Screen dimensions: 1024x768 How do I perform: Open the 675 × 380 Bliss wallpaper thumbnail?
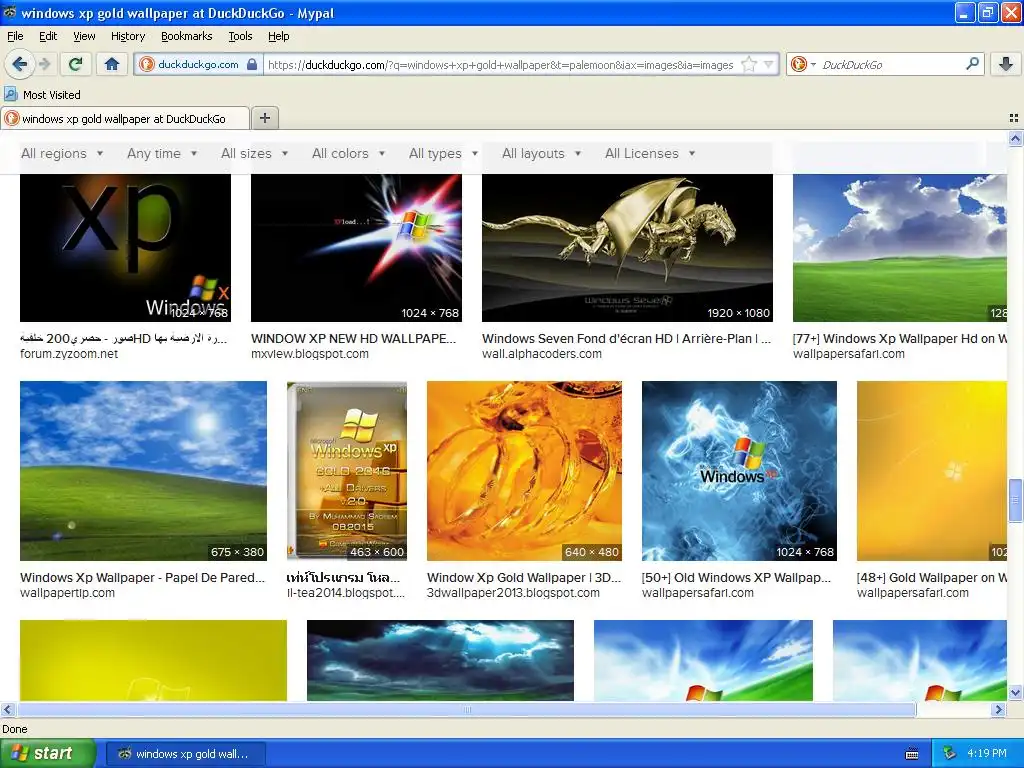pos(143,471)
